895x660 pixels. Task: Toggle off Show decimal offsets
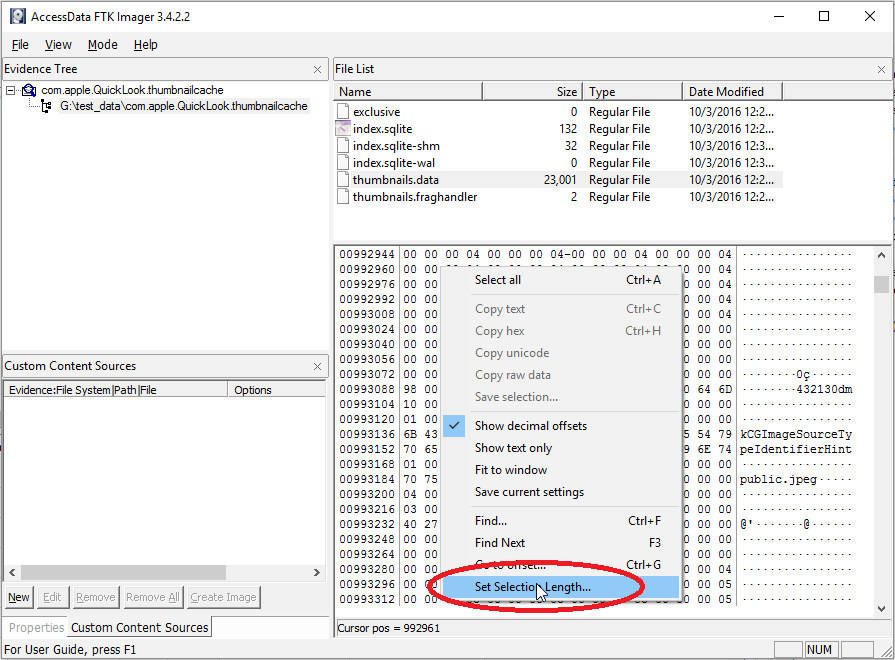click(x=532, y=425)
